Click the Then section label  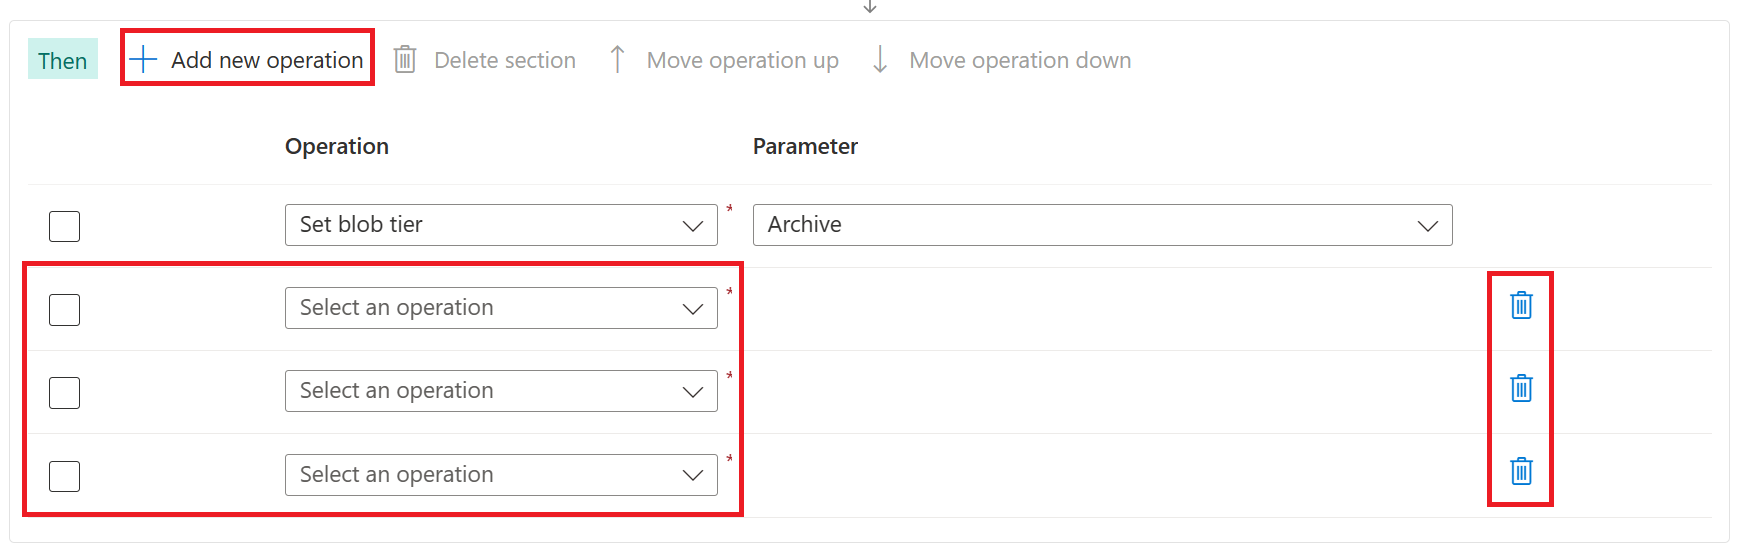(63, 60)
